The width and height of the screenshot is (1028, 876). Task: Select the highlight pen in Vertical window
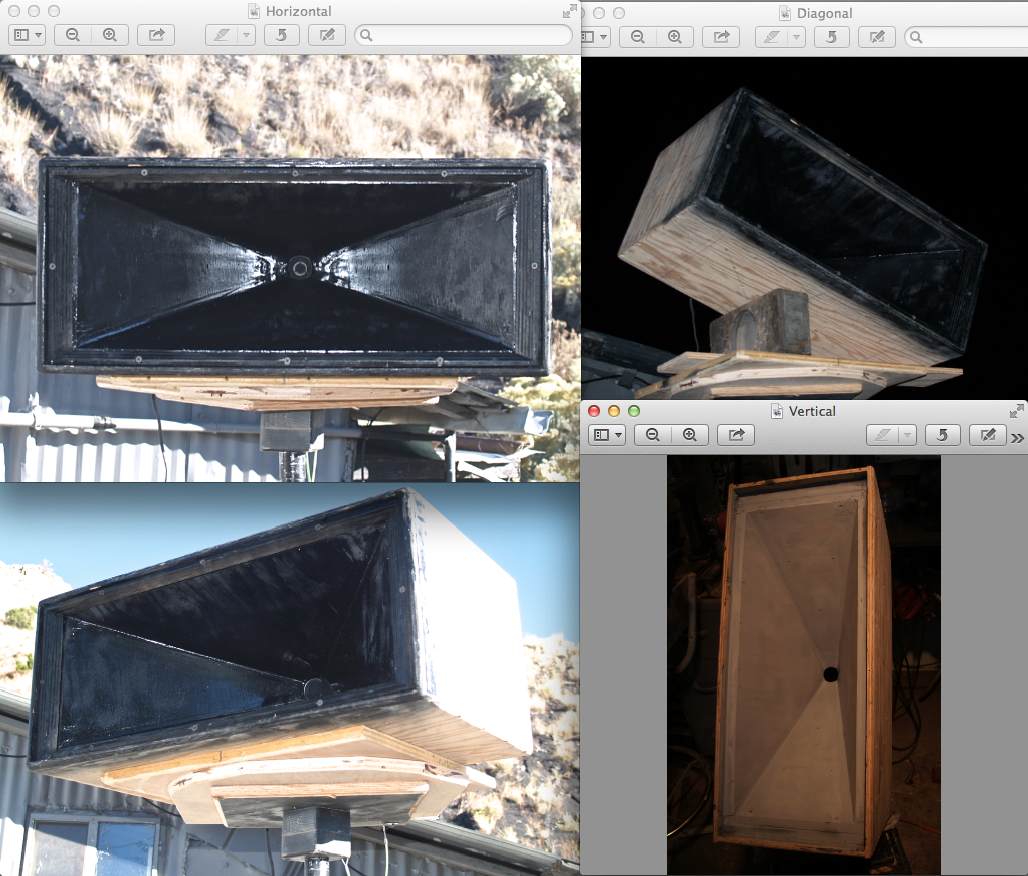[x=882, y=435]
